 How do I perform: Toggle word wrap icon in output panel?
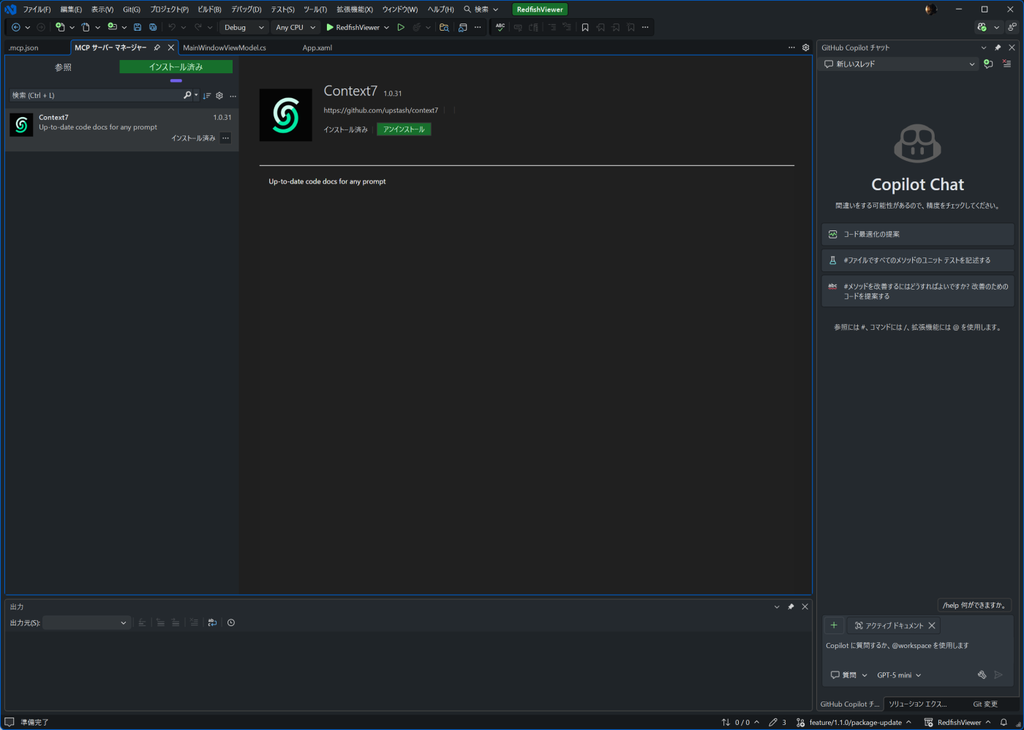click(212, 623)
